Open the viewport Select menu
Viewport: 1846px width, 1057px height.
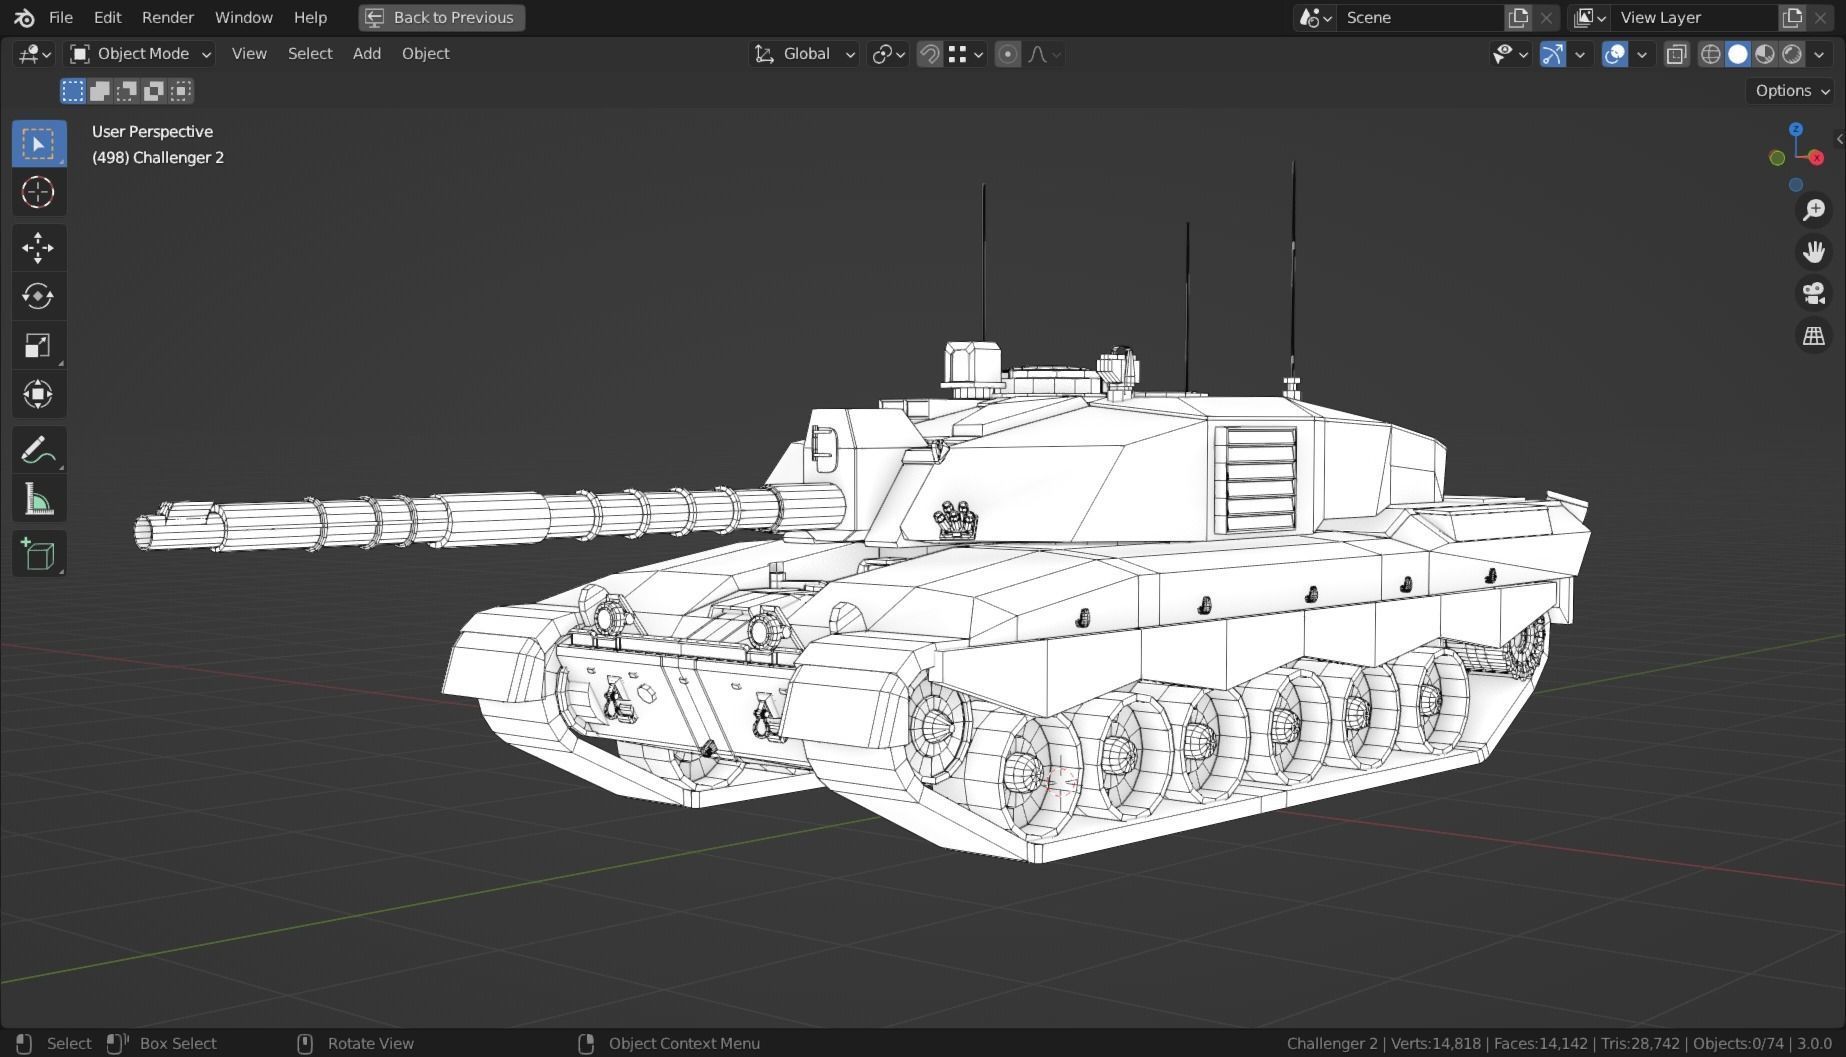click(x=310, y=54)
